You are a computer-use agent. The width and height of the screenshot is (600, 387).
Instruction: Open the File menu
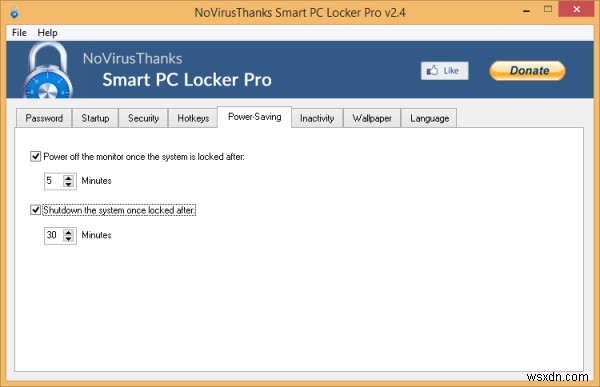(x=19, y=33)
